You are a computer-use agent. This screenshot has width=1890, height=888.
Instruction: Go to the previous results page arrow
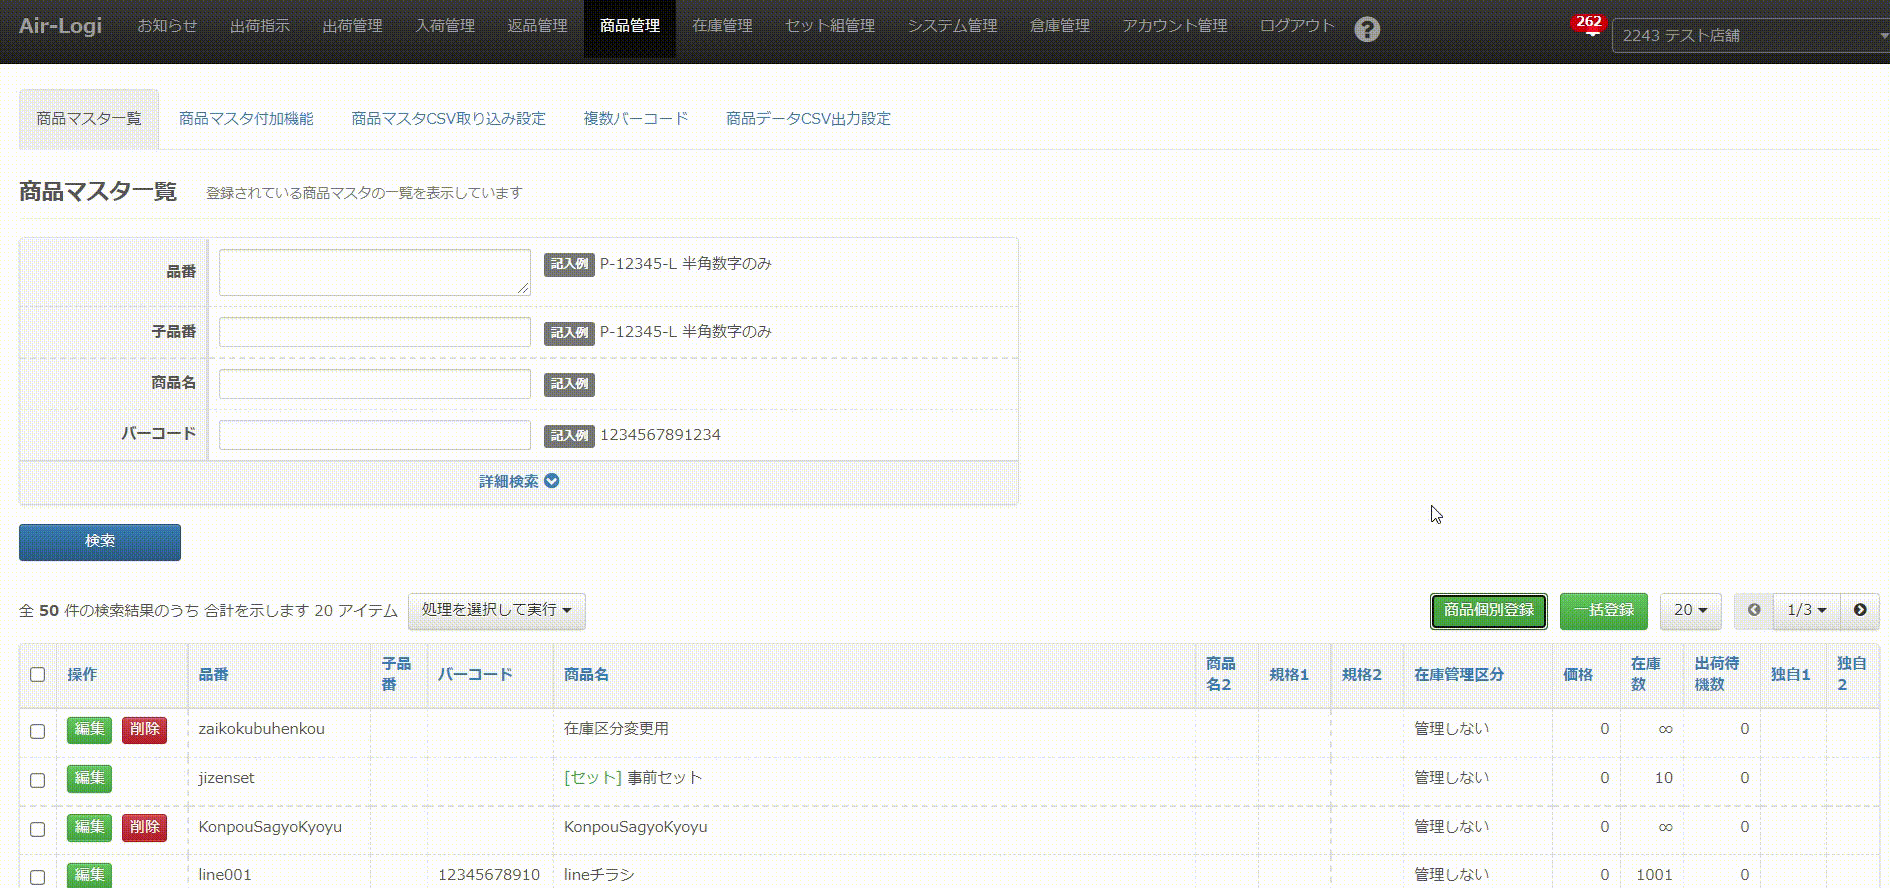click(x=1754, y=610)
